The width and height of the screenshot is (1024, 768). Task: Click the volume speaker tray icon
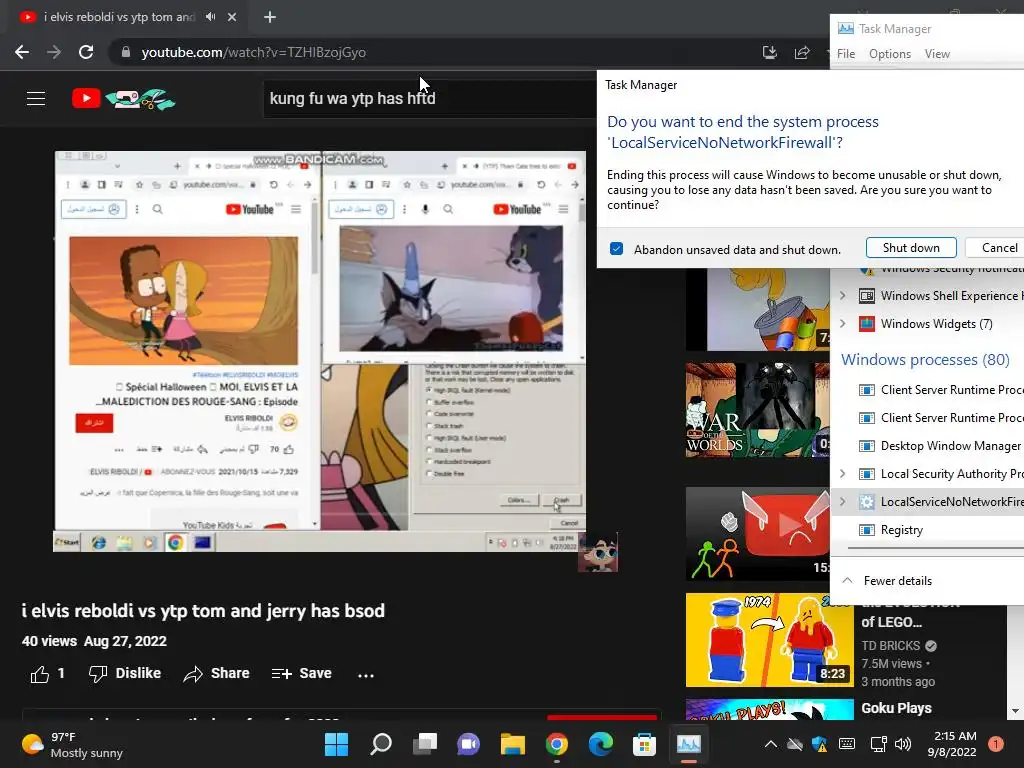[903, 744]
